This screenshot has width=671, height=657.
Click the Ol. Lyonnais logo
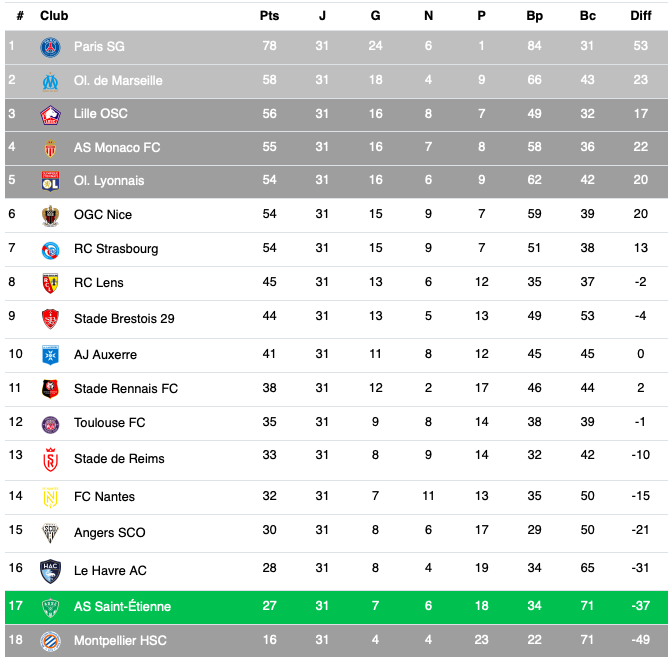click(x=50, y=181)
